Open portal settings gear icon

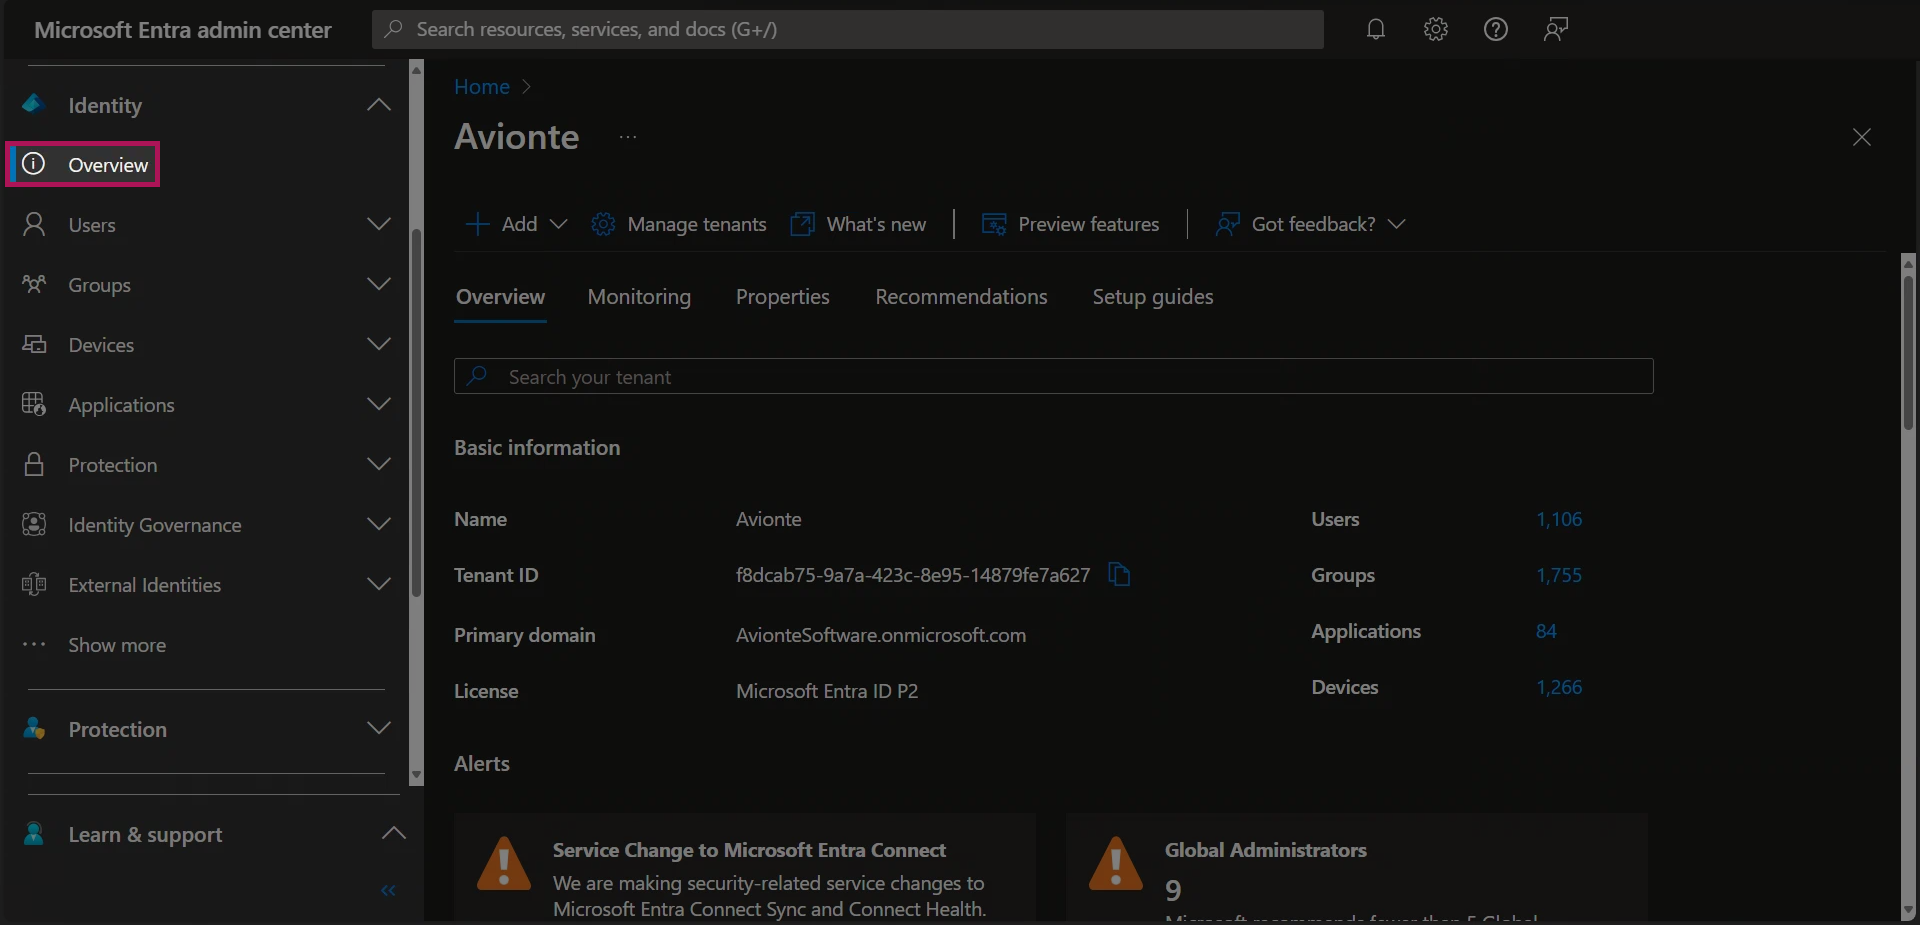1436,29
